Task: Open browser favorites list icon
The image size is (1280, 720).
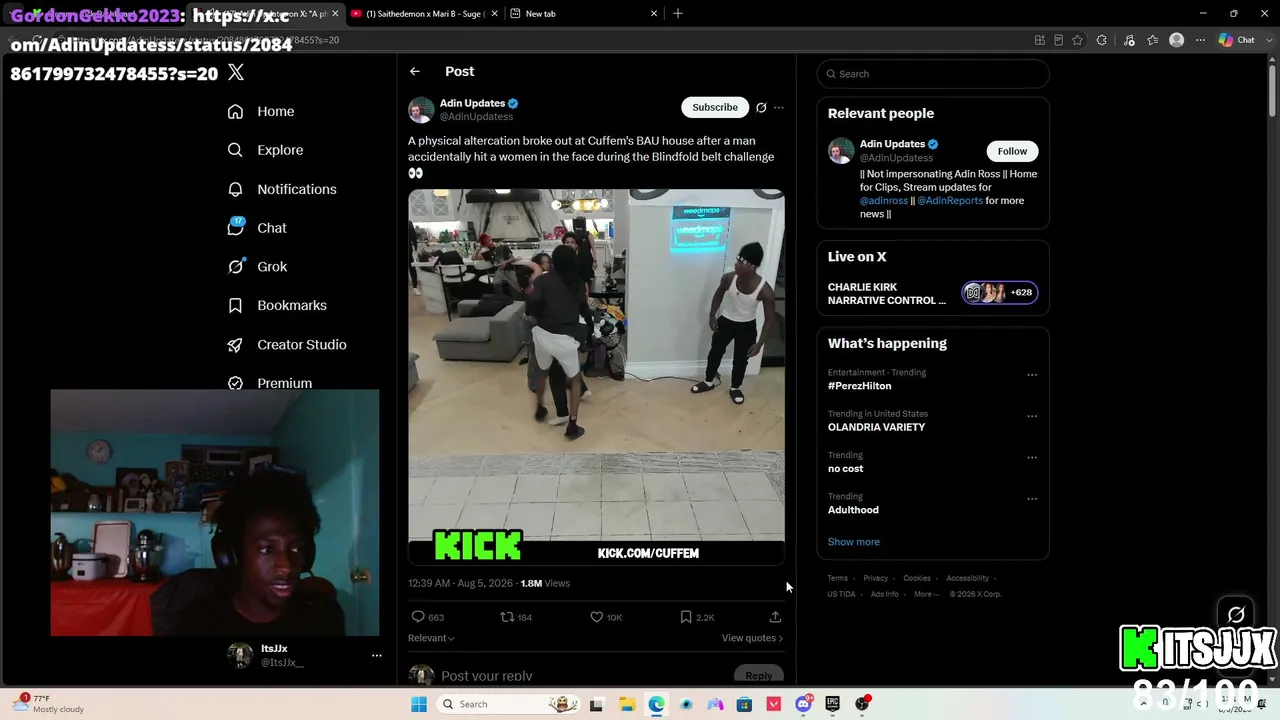Action: 1153,40
